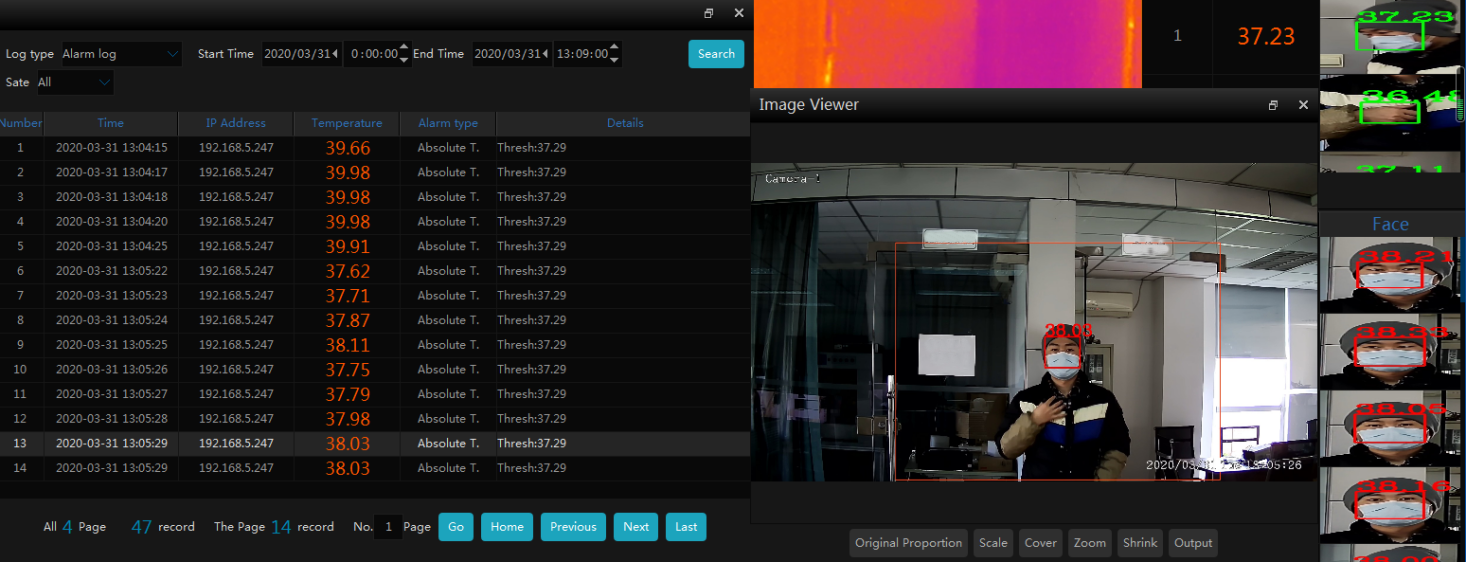Click the Start Time hour field 0:00:00
The height and width of the screenshot is (562, 1466).
coord(377,54)
